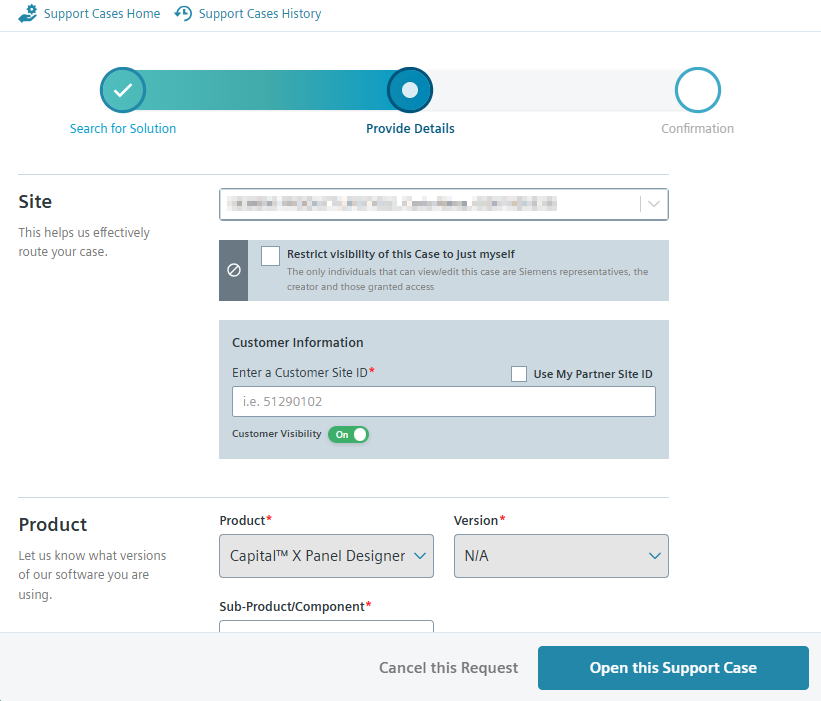Check Use My Partner Site ID
This screenshot has height=701, width=821.
519,374
